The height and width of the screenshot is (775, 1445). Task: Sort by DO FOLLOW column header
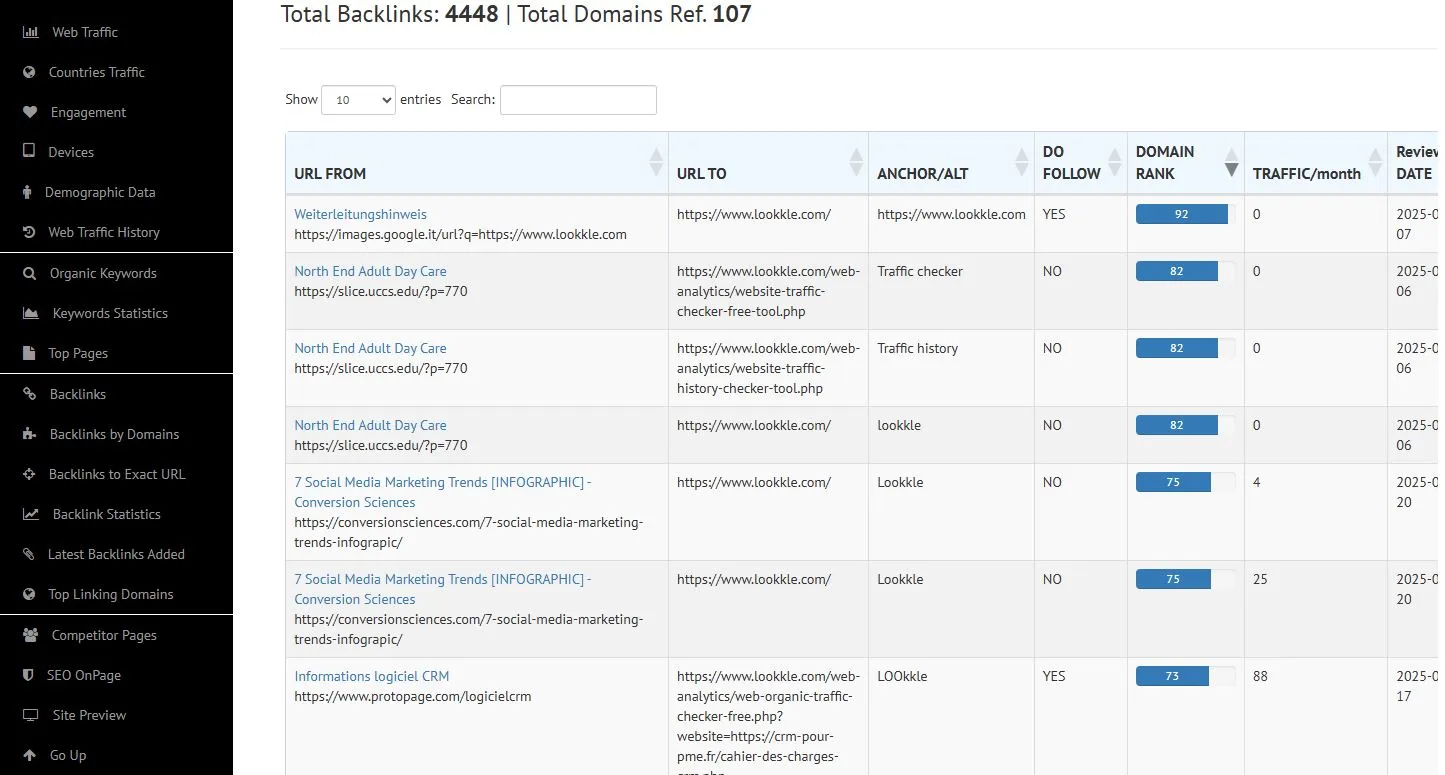point(1081,163)
